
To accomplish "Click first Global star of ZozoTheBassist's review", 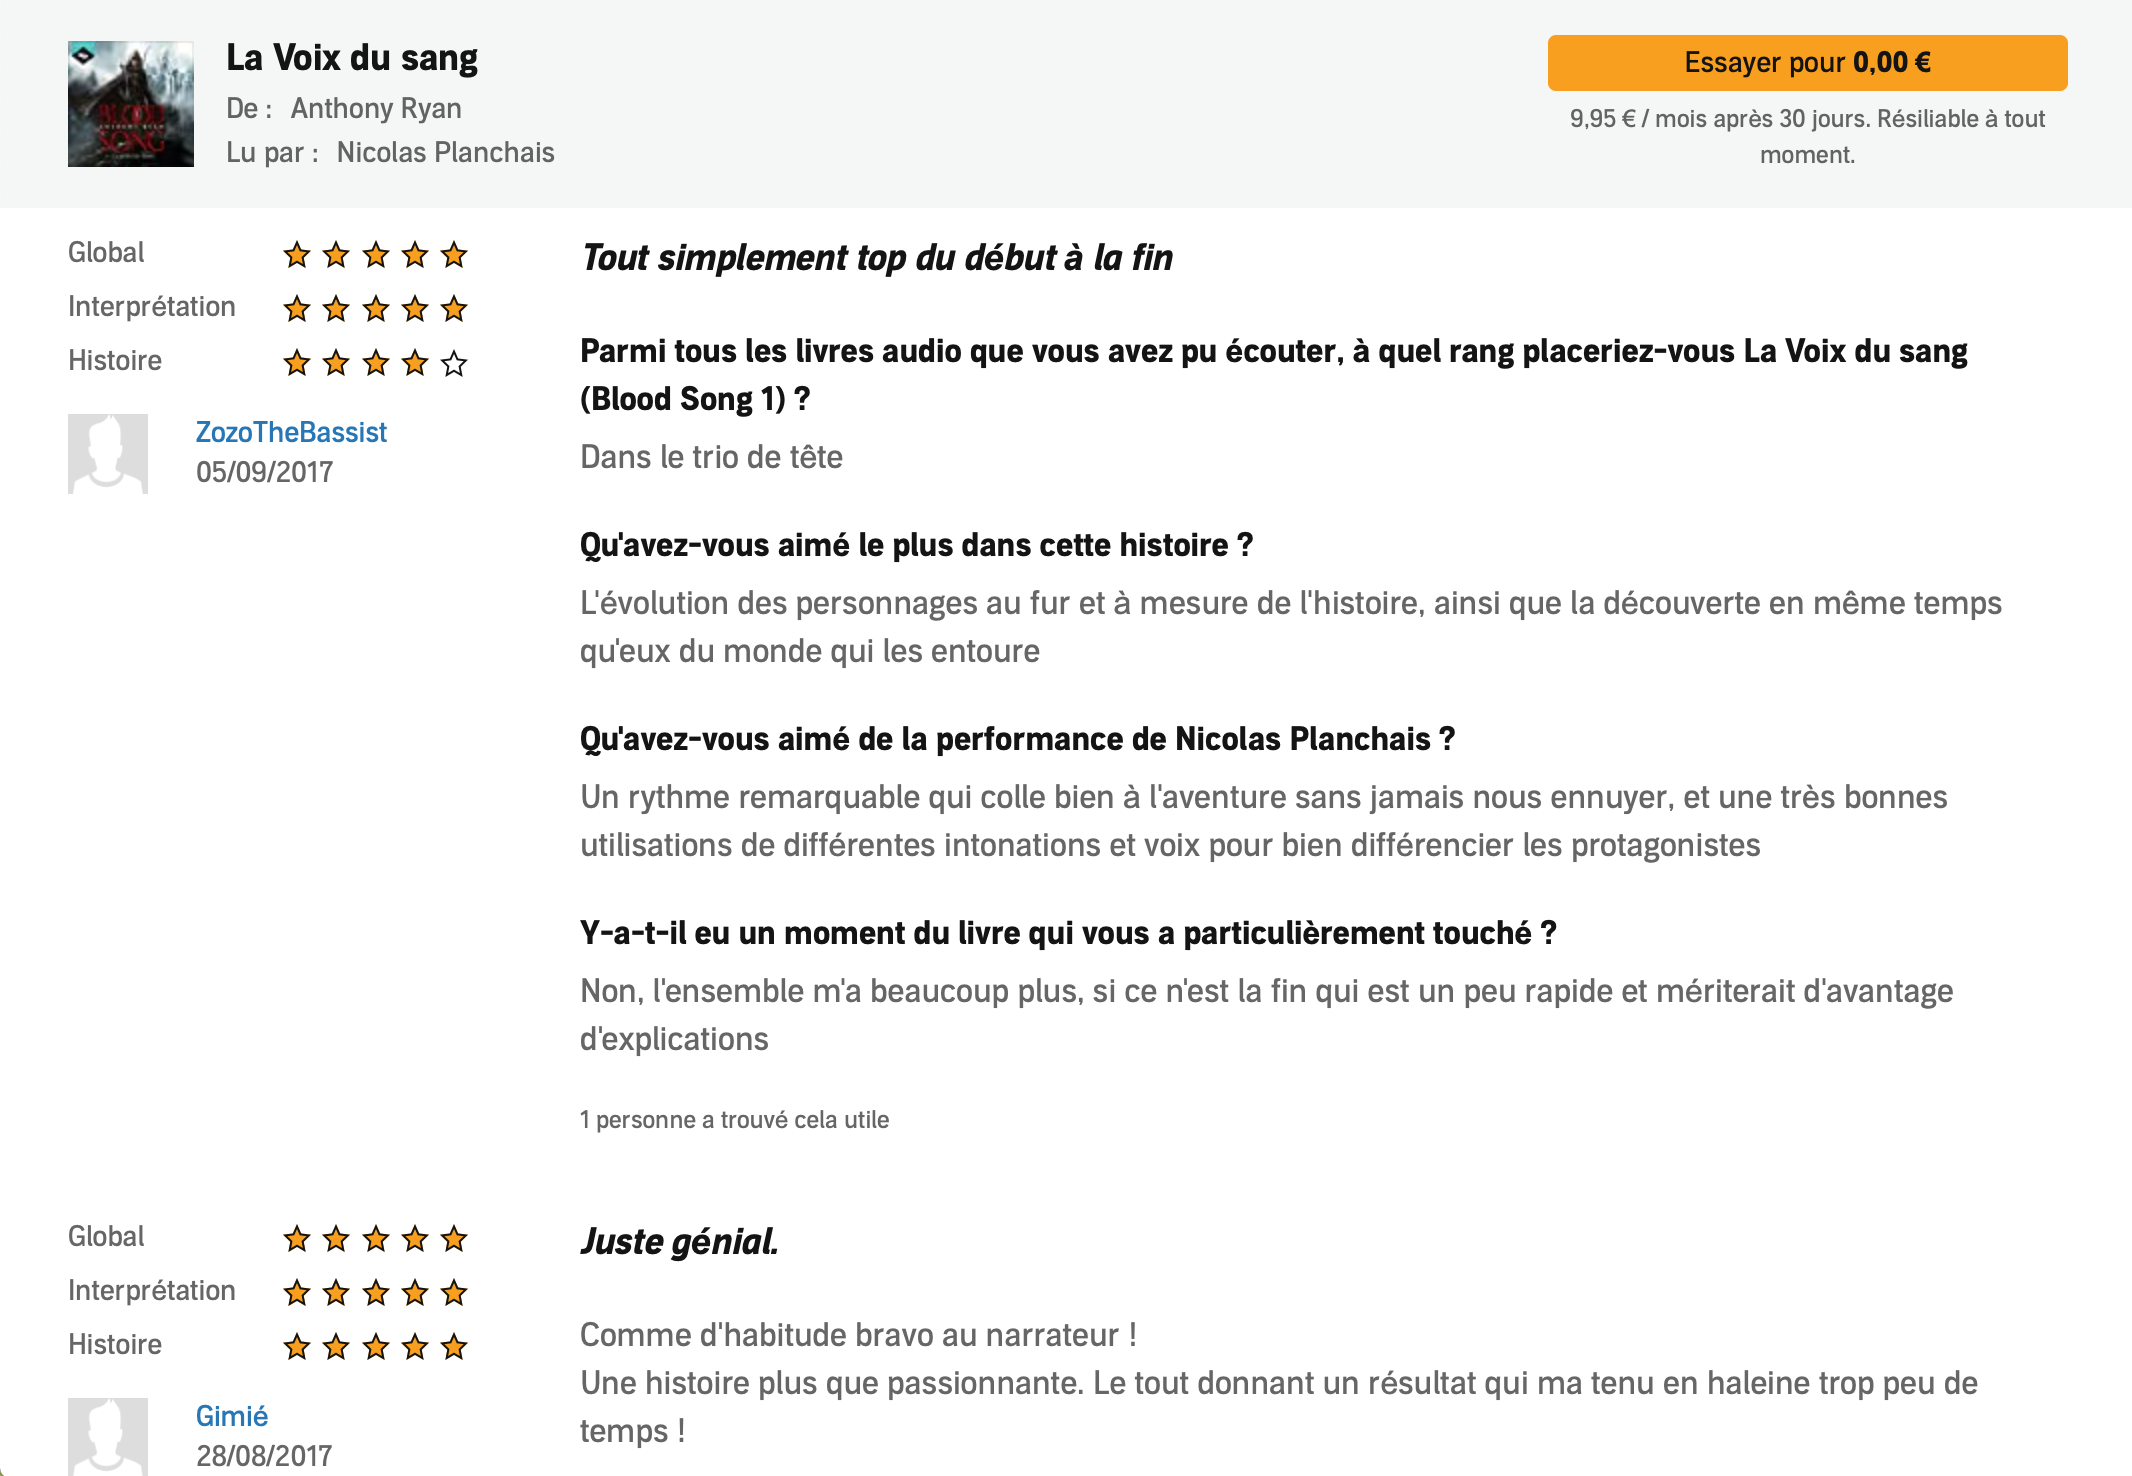I will 297,255.
